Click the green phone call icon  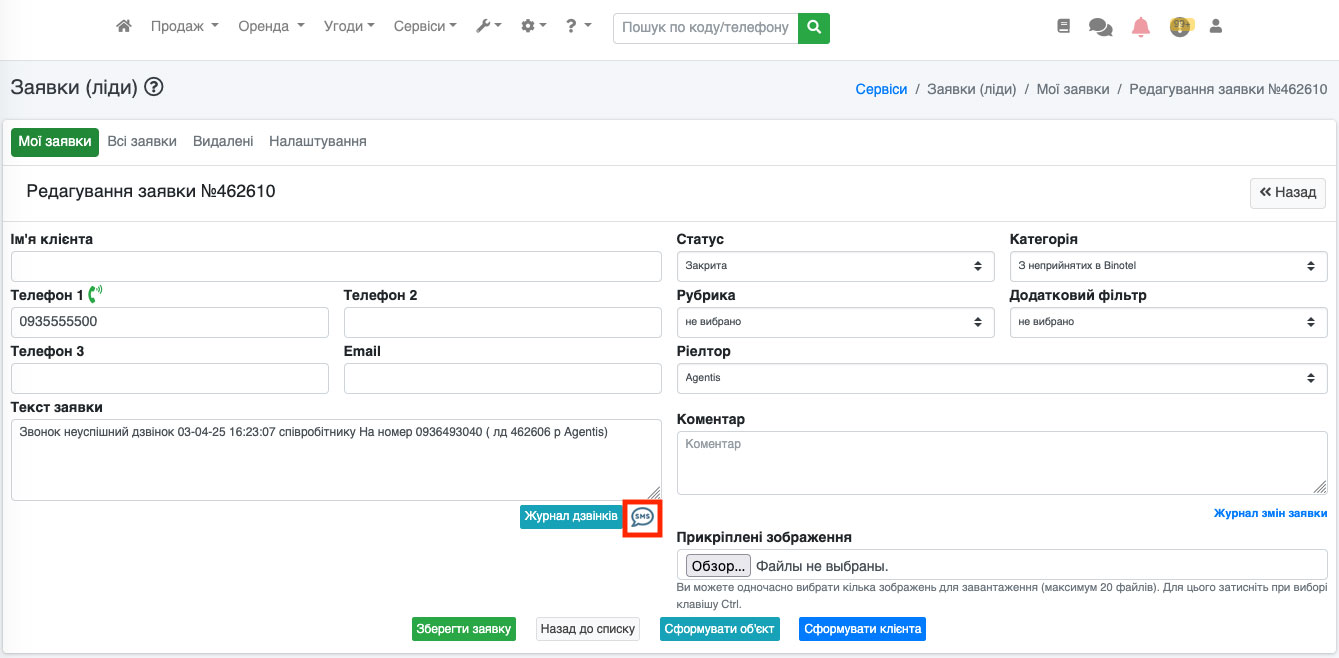[x=96, y=295]
